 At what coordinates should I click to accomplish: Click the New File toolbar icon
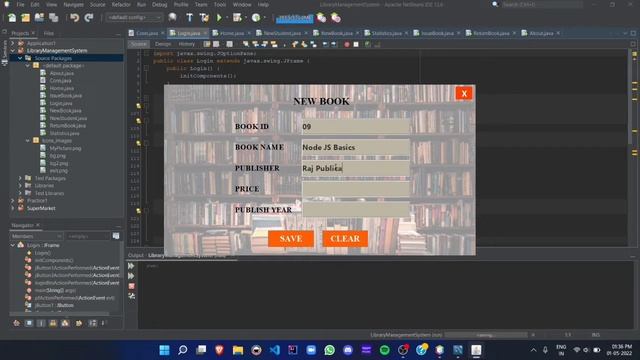click(12, 18)
